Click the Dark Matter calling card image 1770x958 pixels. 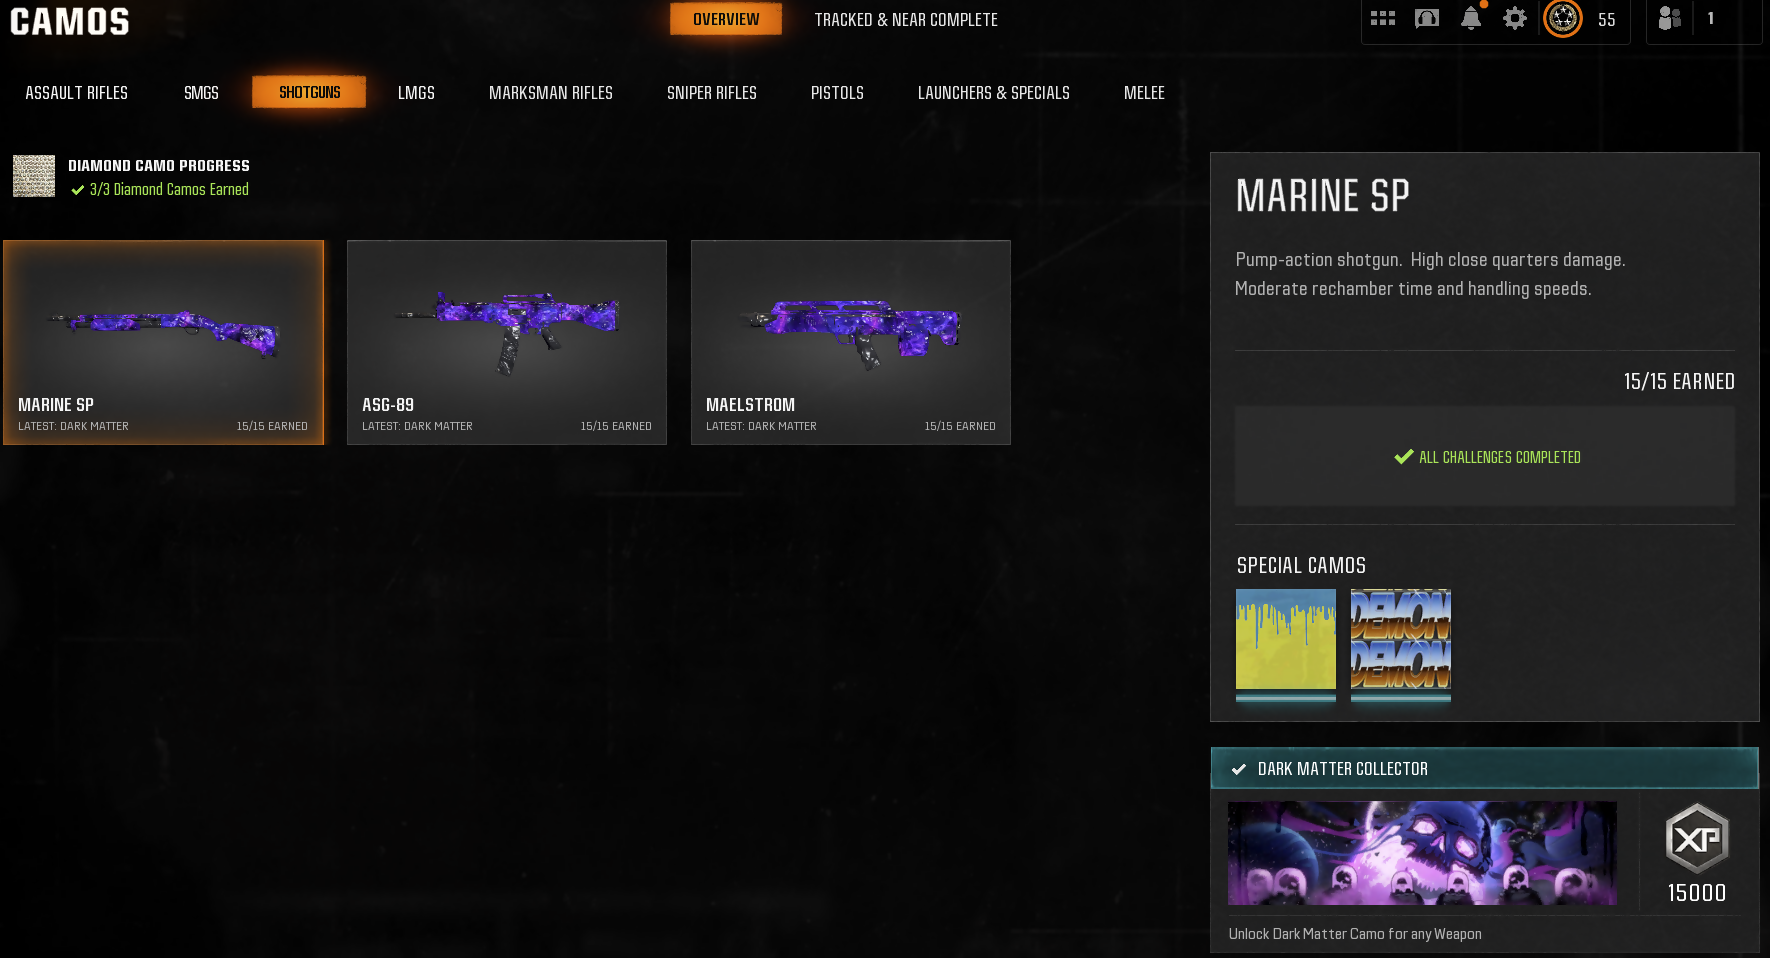click(1422, 853)
